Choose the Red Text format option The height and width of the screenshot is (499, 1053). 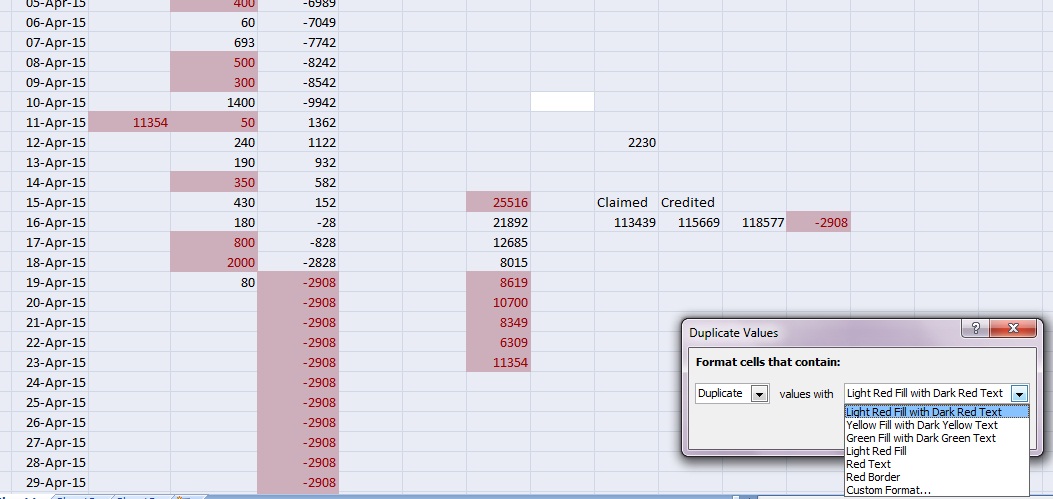tap(868, 464)
